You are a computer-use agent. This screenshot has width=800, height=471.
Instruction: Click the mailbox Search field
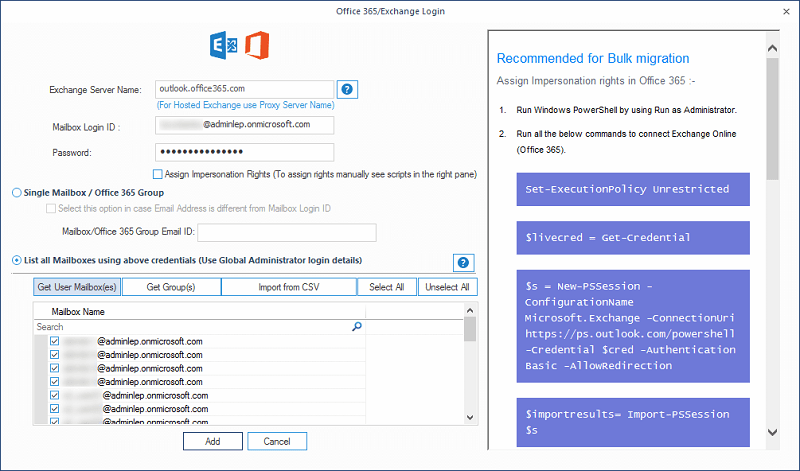click(190, 327)
